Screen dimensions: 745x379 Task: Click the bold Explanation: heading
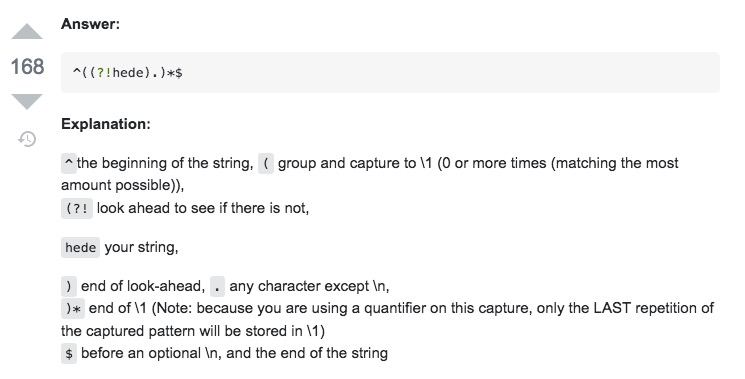click(106, 124)
